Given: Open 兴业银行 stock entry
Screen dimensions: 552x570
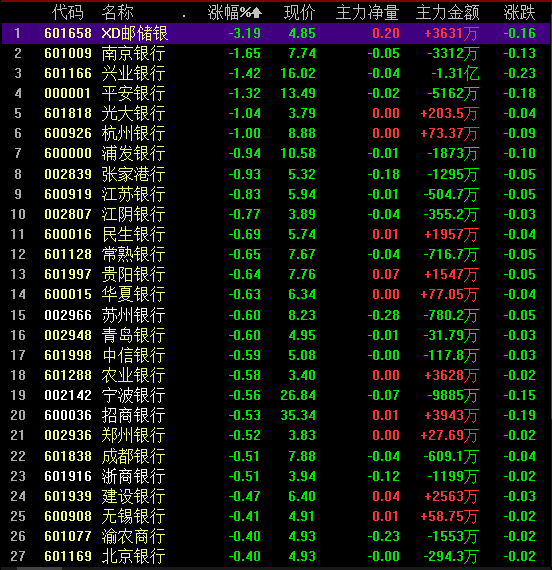Looking at the screenshot, I should click(133, 73).
